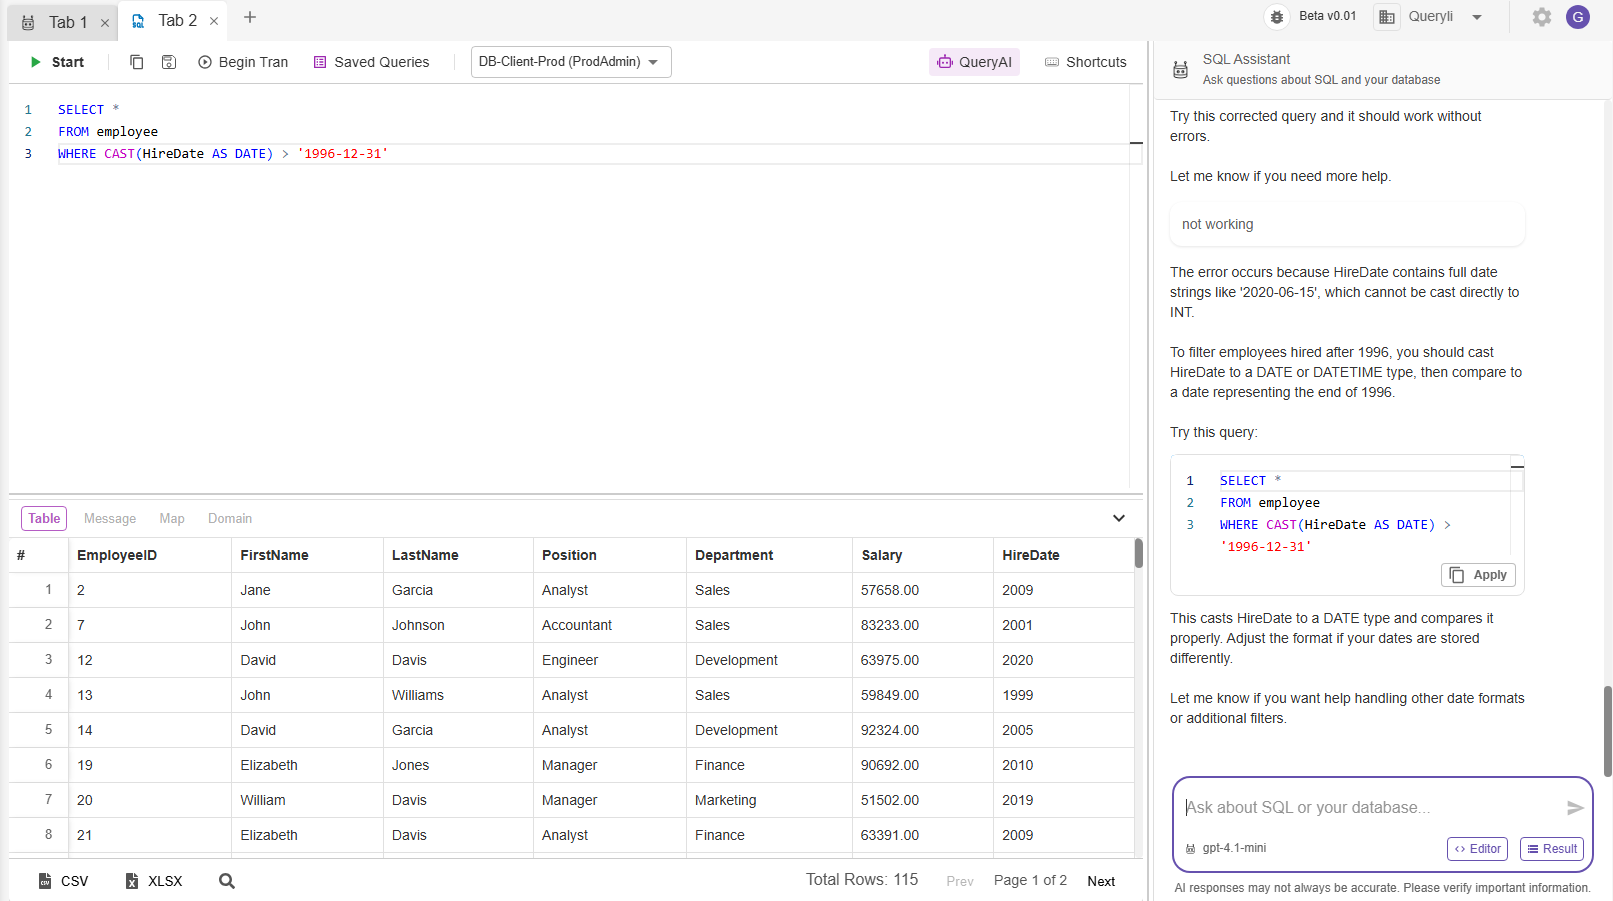This screenshot has width=1613, height=901.
Task: Click the send message arrow icon
Action: click(x=1575, y=808)
